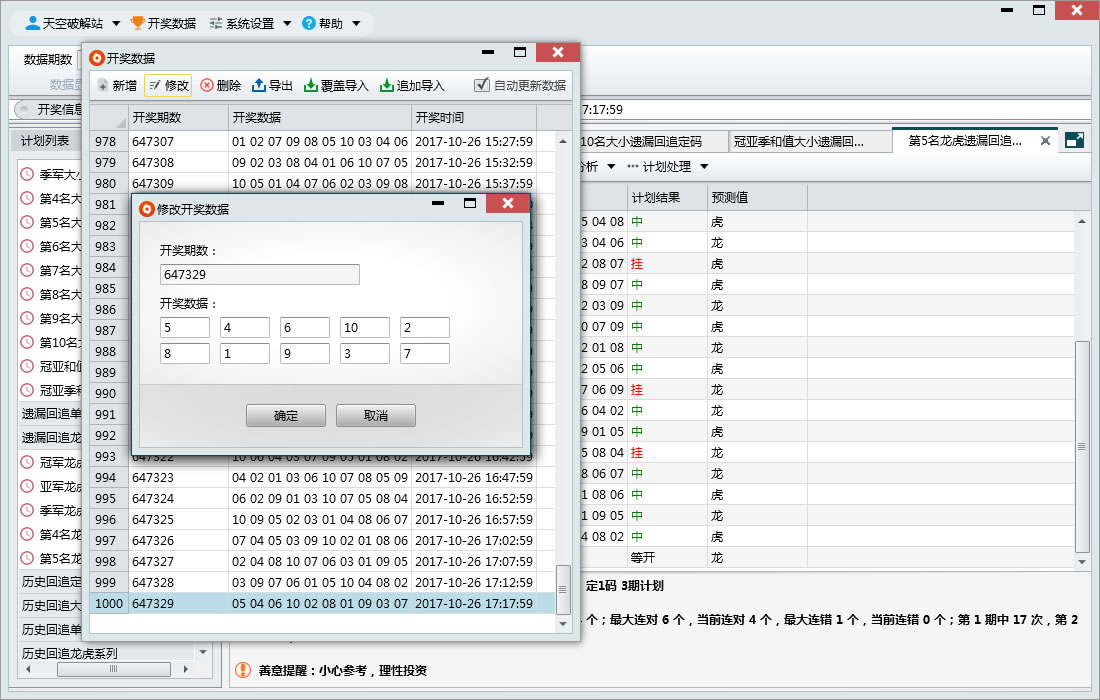Viewport: 1100px width, 700px height.
Task: Click the 覆盖导入 overwrite import icon
Action: click(x=311, y=86)
